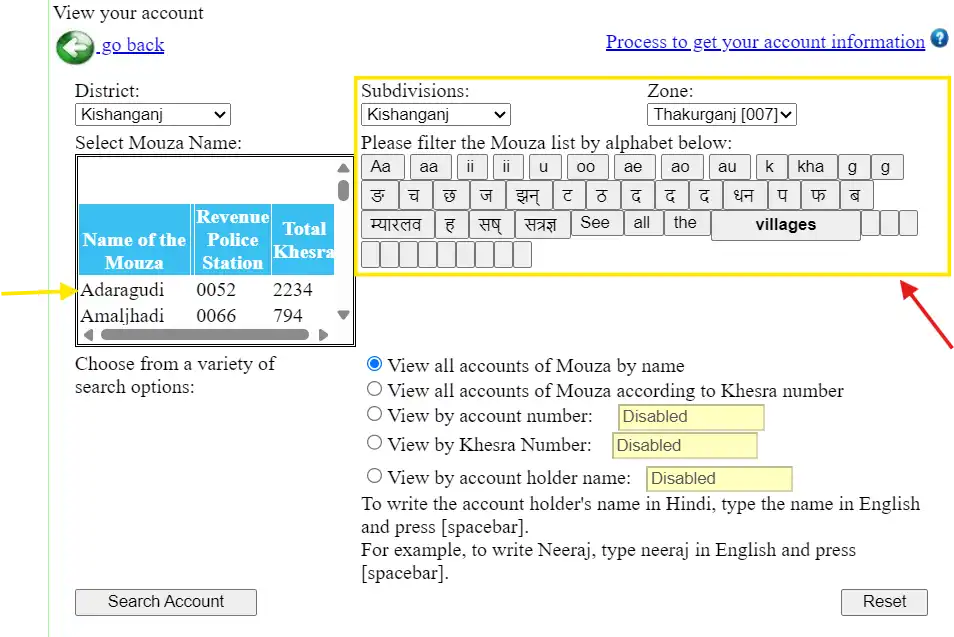Click the Search Account button
The height and width of the screenshot is (637, 954).
(165, 602)
